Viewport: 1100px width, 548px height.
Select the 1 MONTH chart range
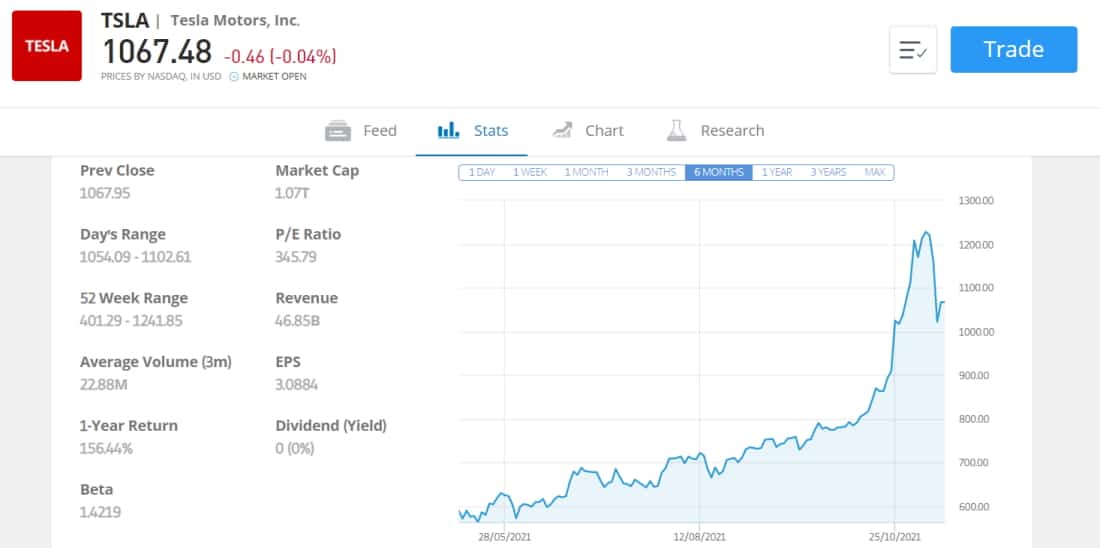point(586,172)
